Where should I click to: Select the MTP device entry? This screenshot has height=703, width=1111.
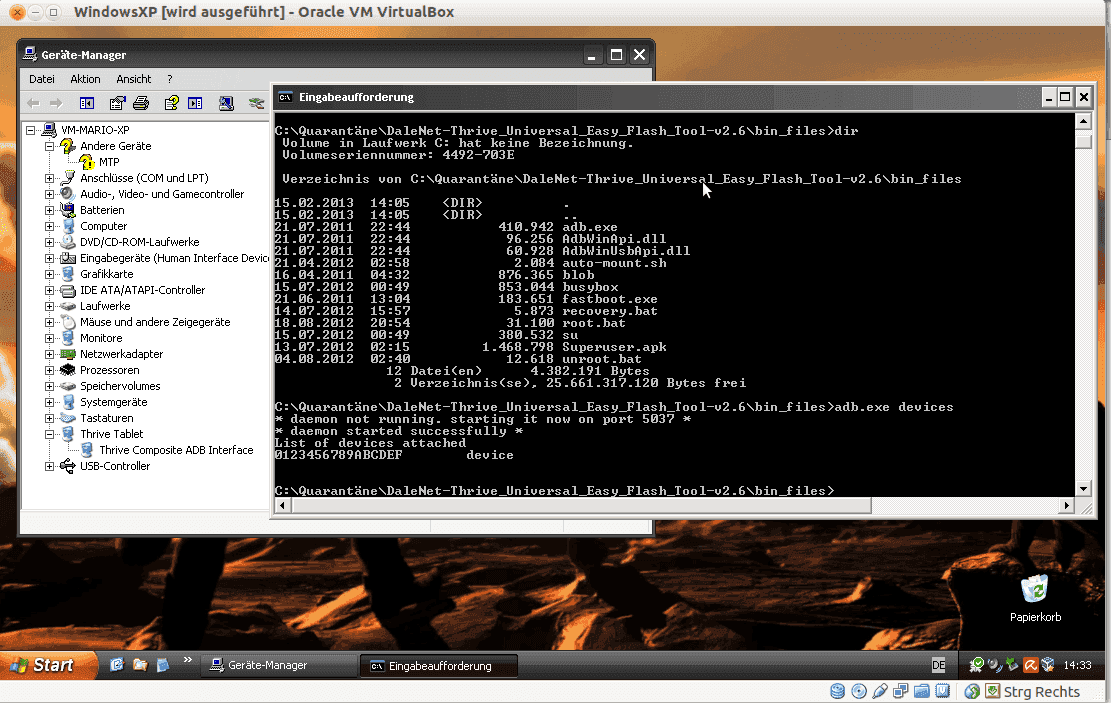tap(109, 162)
